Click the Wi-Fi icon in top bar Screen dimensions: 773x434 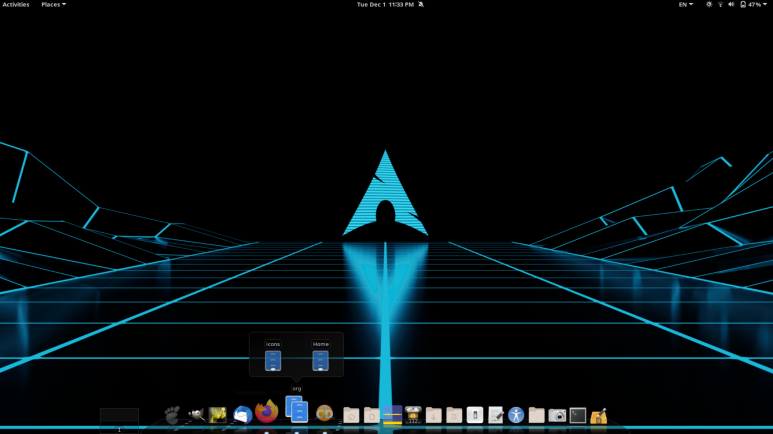(x=720, y=4)
